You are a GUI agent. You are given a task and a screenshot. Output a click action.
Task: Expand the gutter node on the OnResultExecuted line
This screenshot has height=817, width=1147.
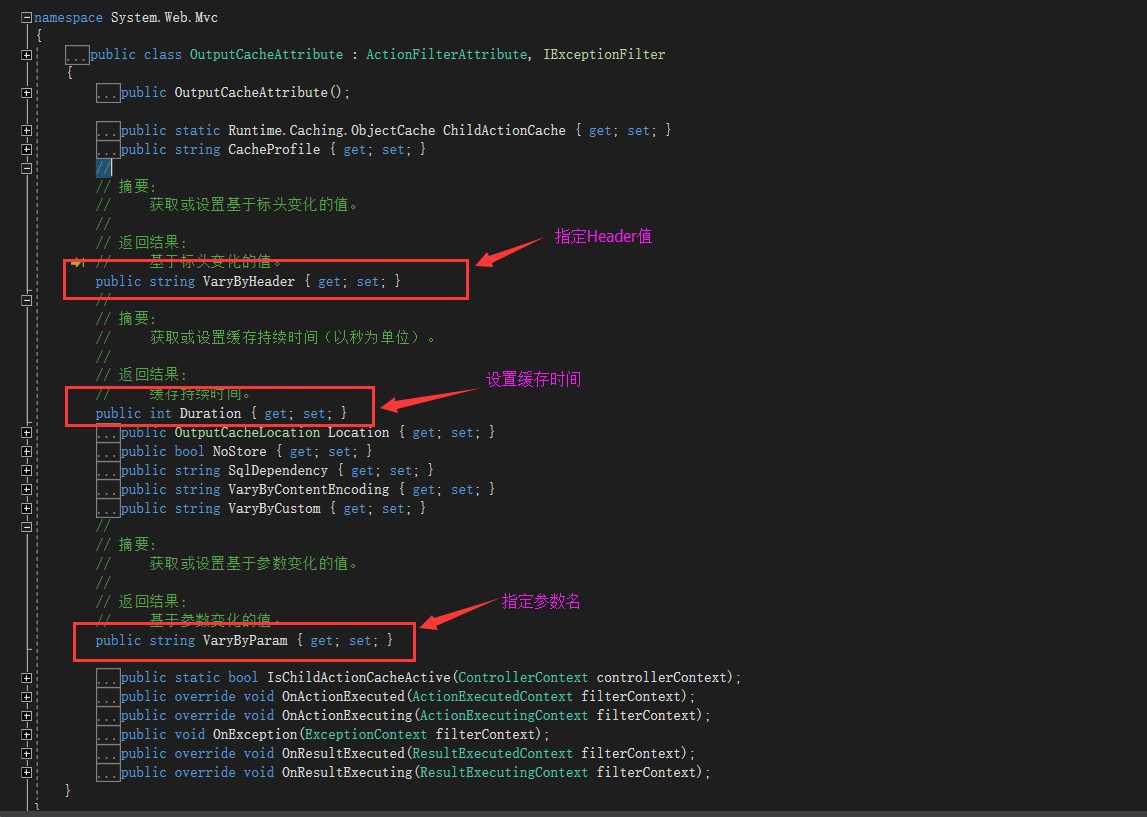[x=26, y=753]
